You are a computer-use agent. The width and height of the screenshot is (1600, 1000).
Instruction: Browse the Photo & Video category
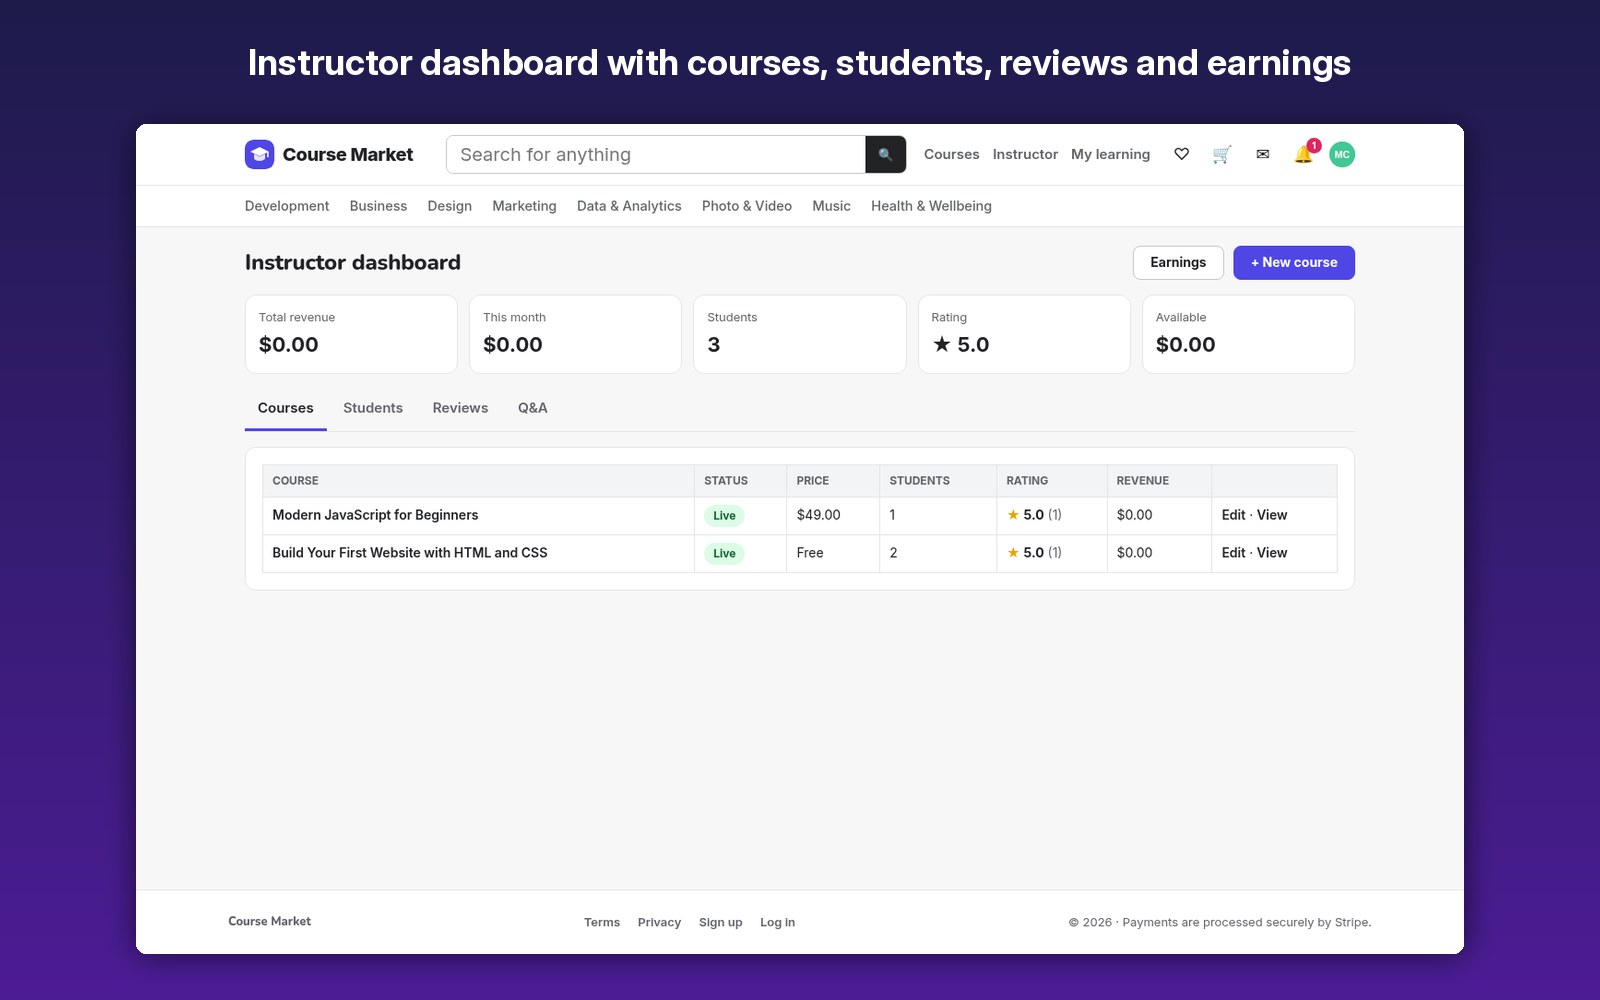[747, 206]
